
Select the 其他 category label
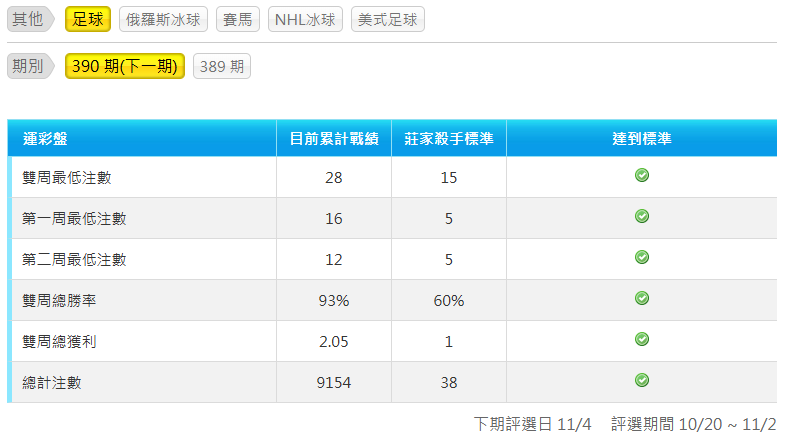[x=30, y=19]
